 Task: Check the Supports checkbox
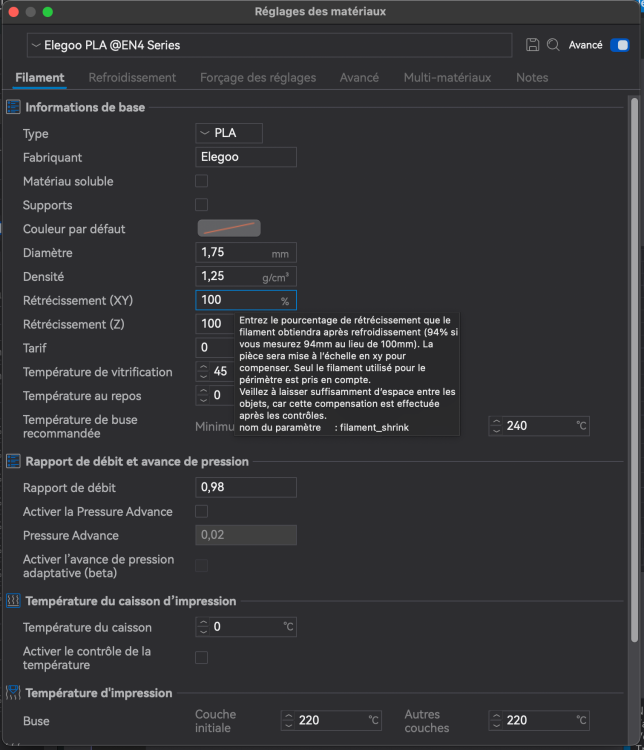(x=201, y=205)
